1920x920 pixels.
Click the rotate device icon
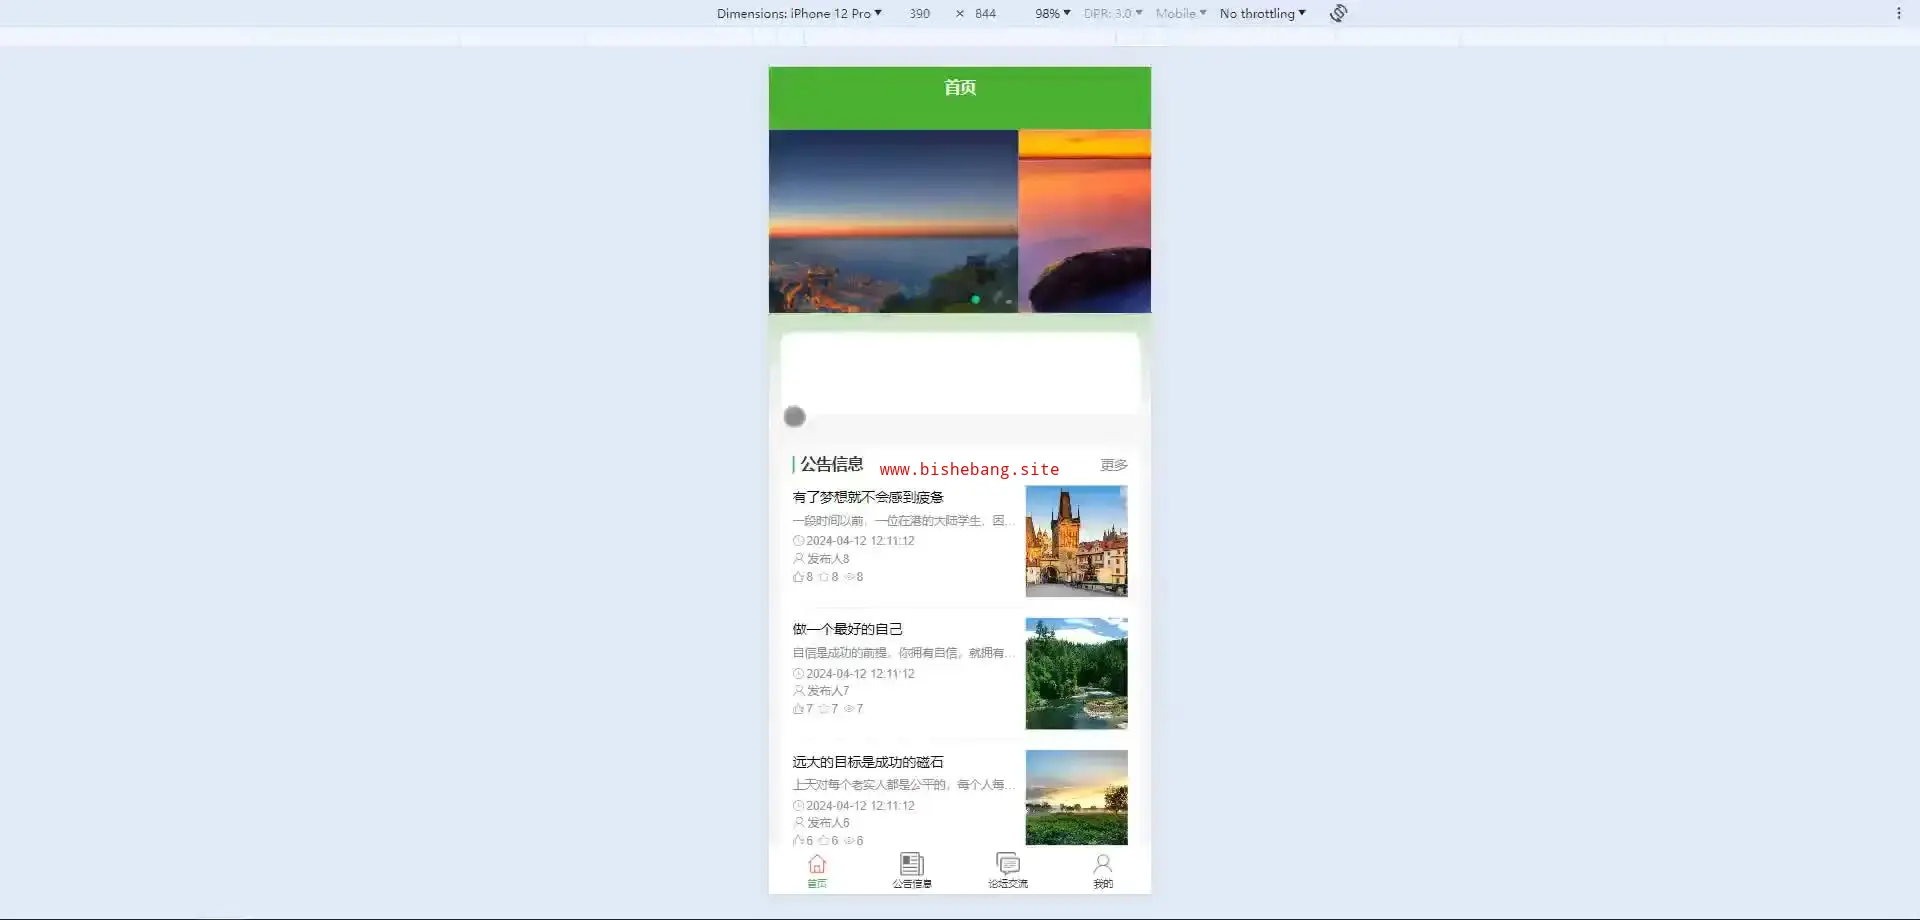tap(1338, 13)
